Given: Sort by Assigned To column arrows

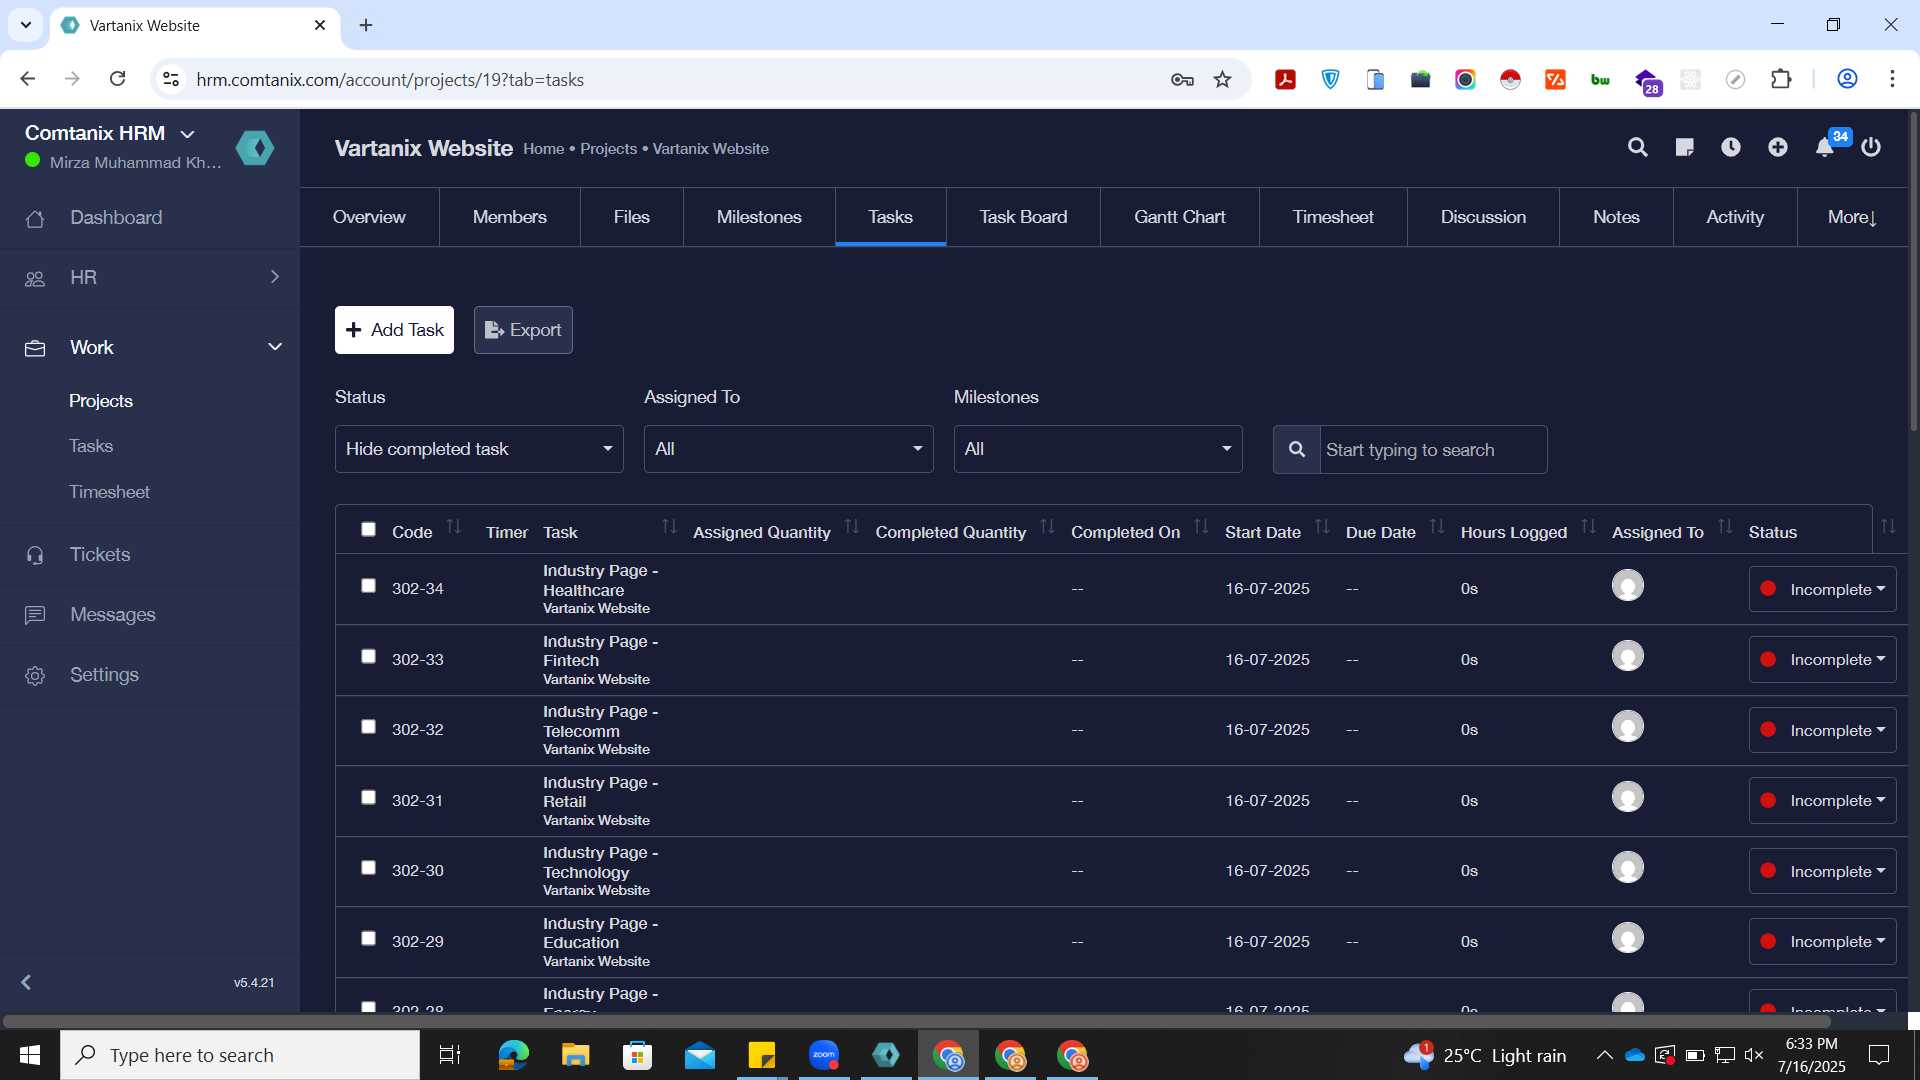Looking at the screenshot, I should [x=1725, y=526].
